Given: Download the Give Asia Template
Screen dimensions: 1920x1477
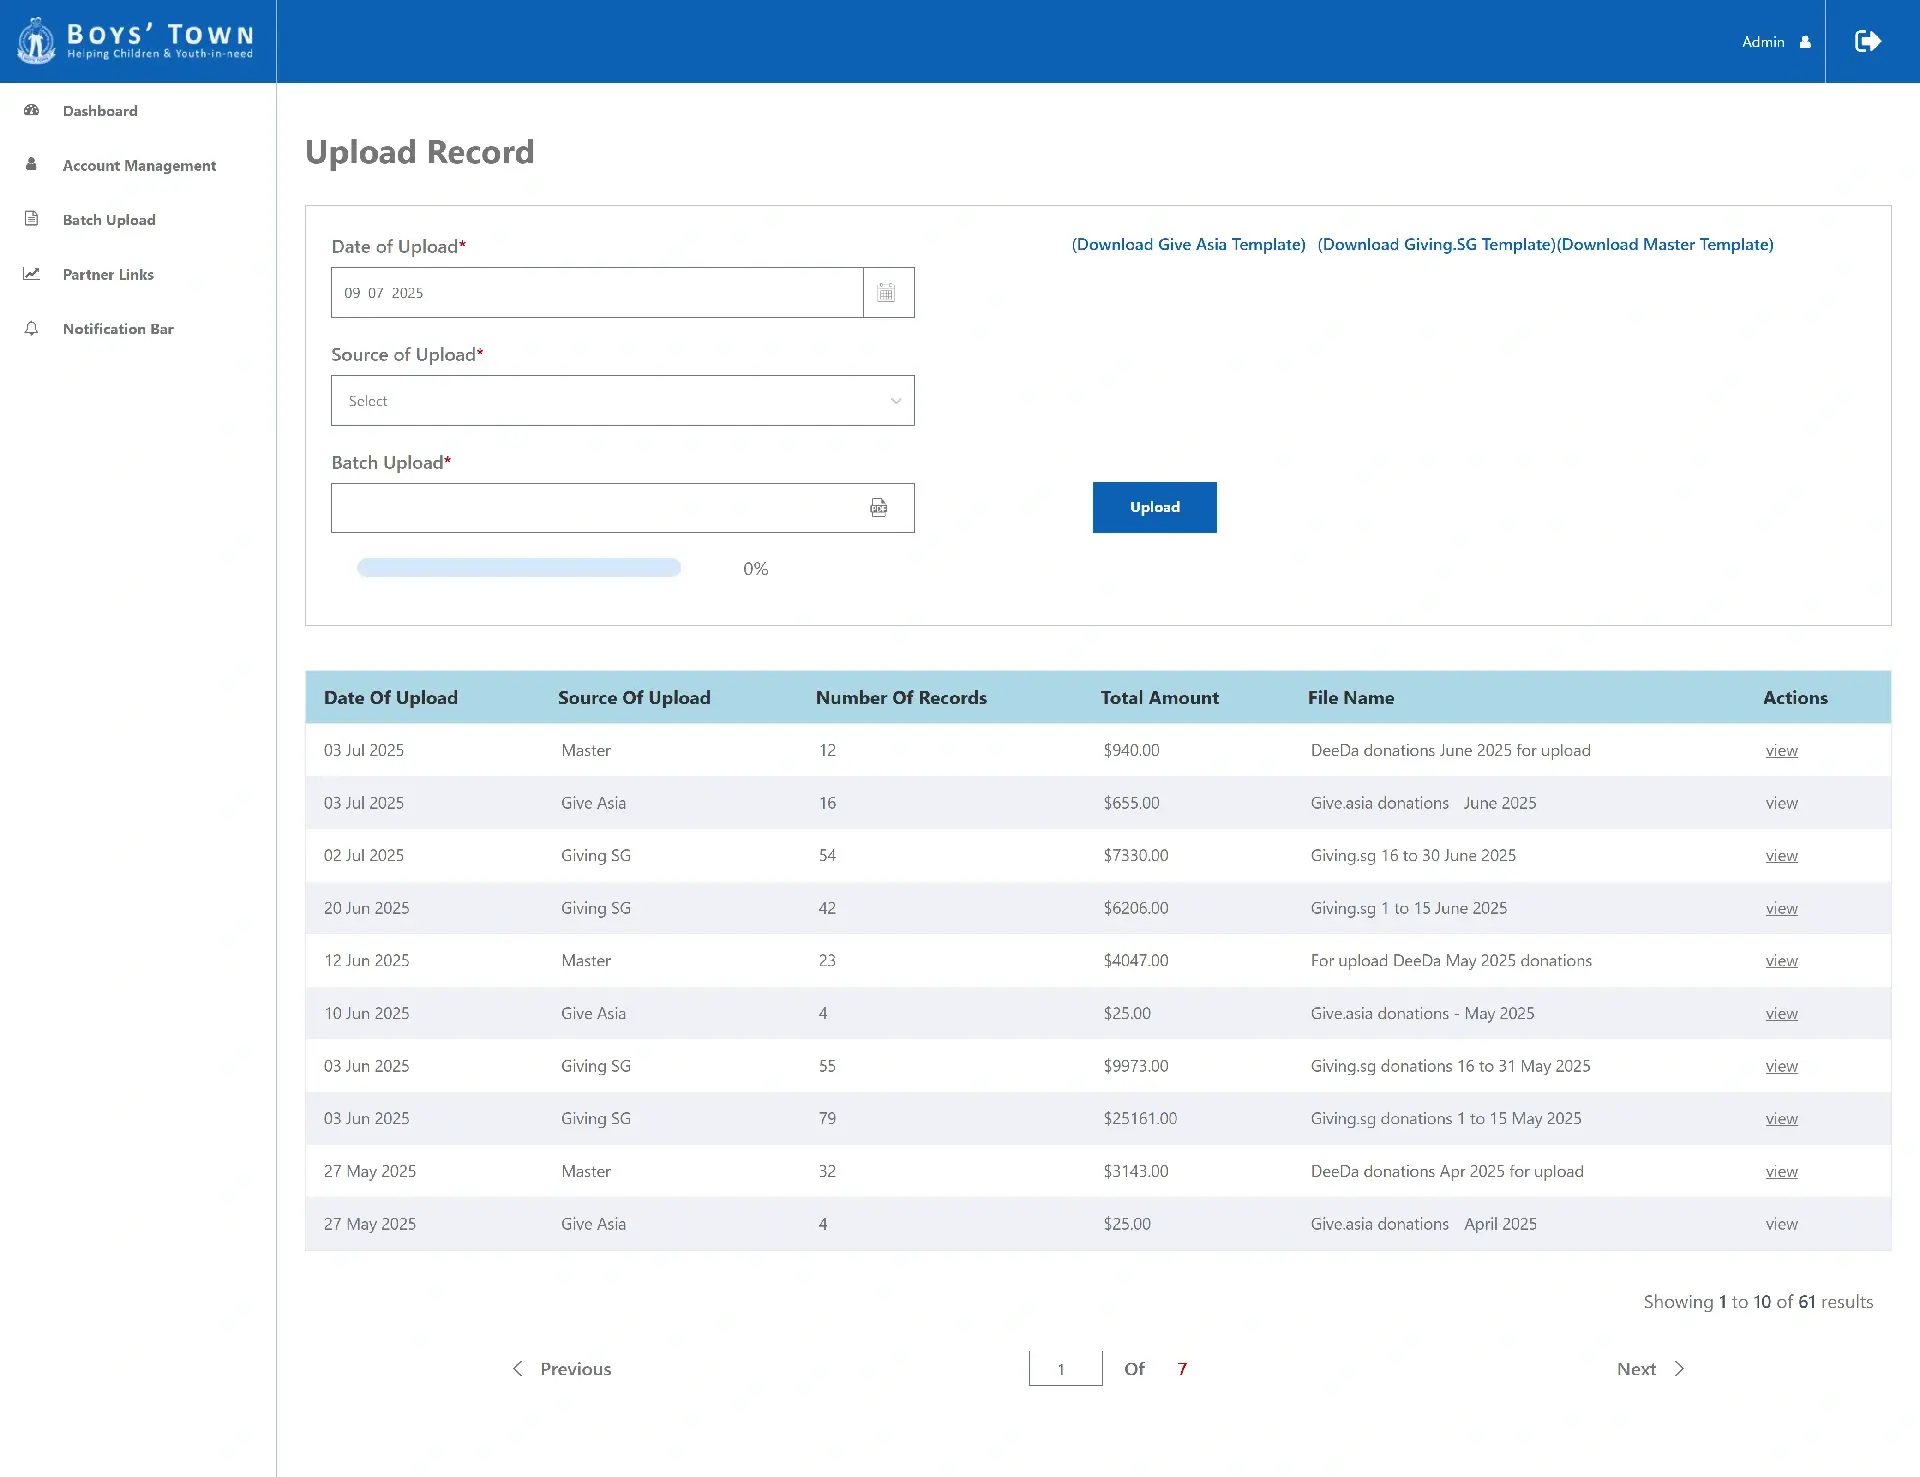Looking at the screenshot, I should coord(1188,245).
